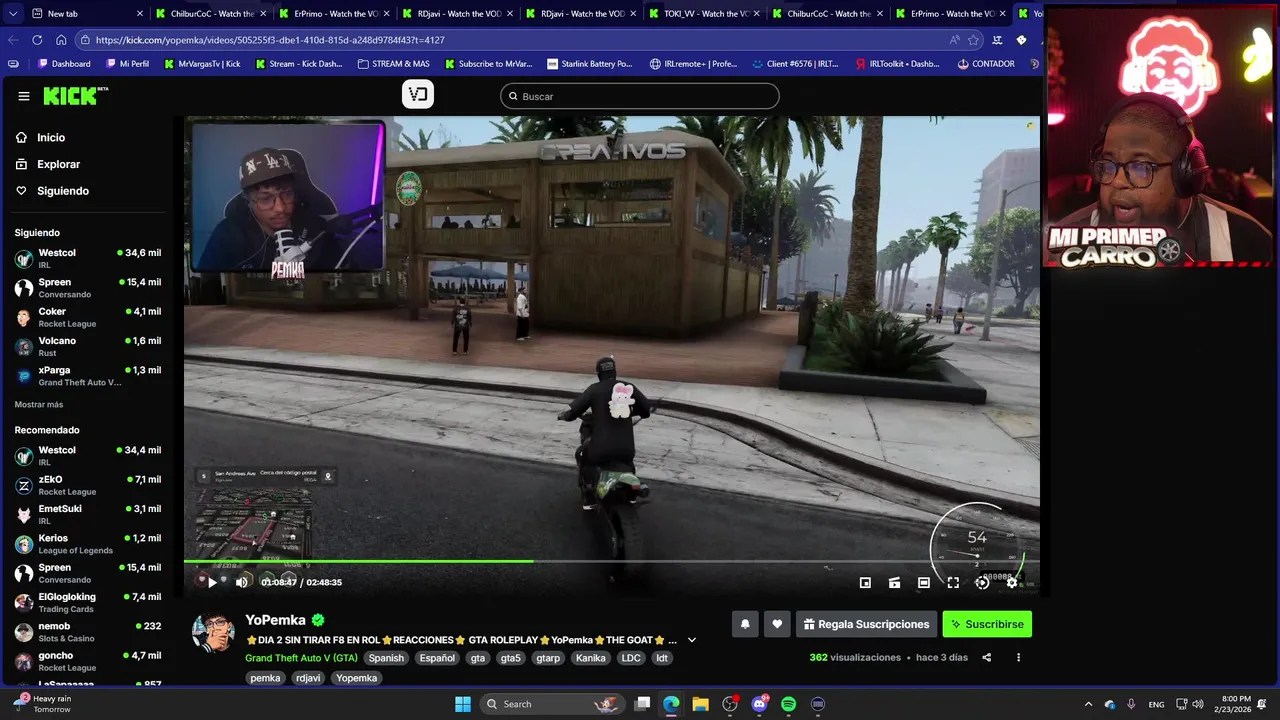Open Discord from the taskbar
1280x720 pixels.
point(759,704)
